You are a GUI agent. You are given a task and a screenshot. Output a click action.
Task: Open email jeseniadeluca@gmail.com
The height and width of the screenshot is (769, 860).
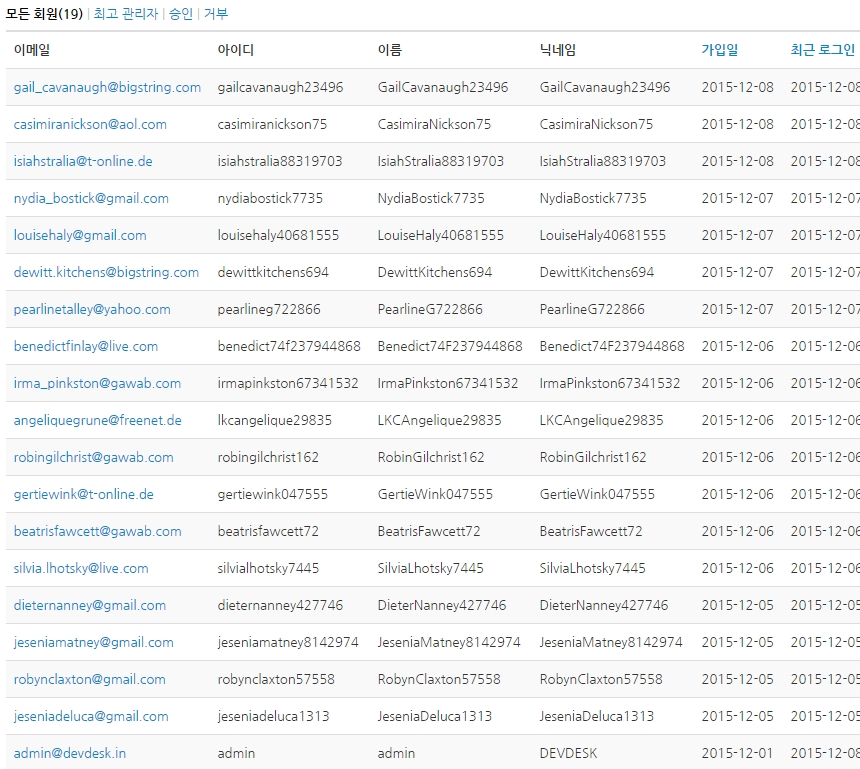pos(91,717)
